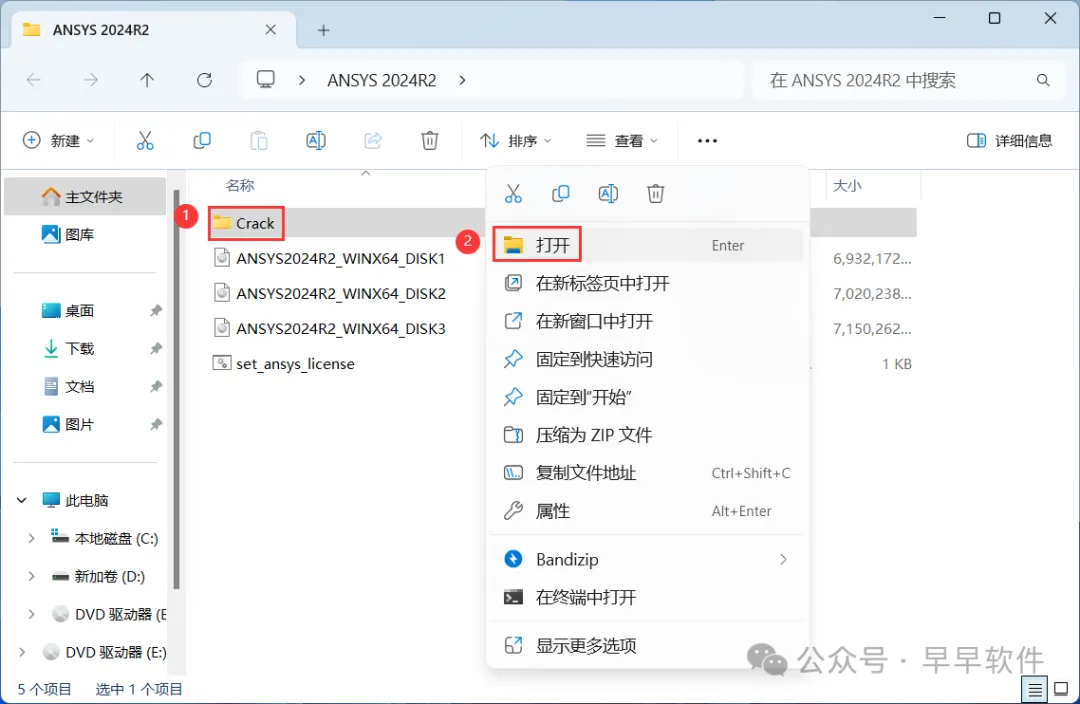This screenshot has width=1080, height=704.
Task: Select the set_ansys_license file
Action: (x=284, y=364)
